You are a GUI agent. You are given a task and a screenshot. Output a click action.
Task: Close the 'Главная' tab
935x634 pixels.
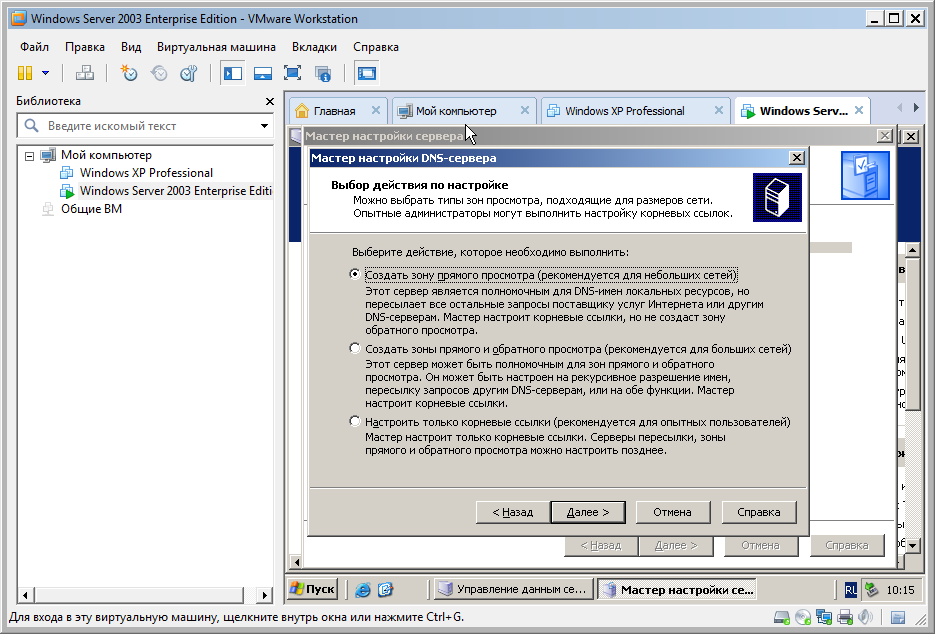click(376, 110)
